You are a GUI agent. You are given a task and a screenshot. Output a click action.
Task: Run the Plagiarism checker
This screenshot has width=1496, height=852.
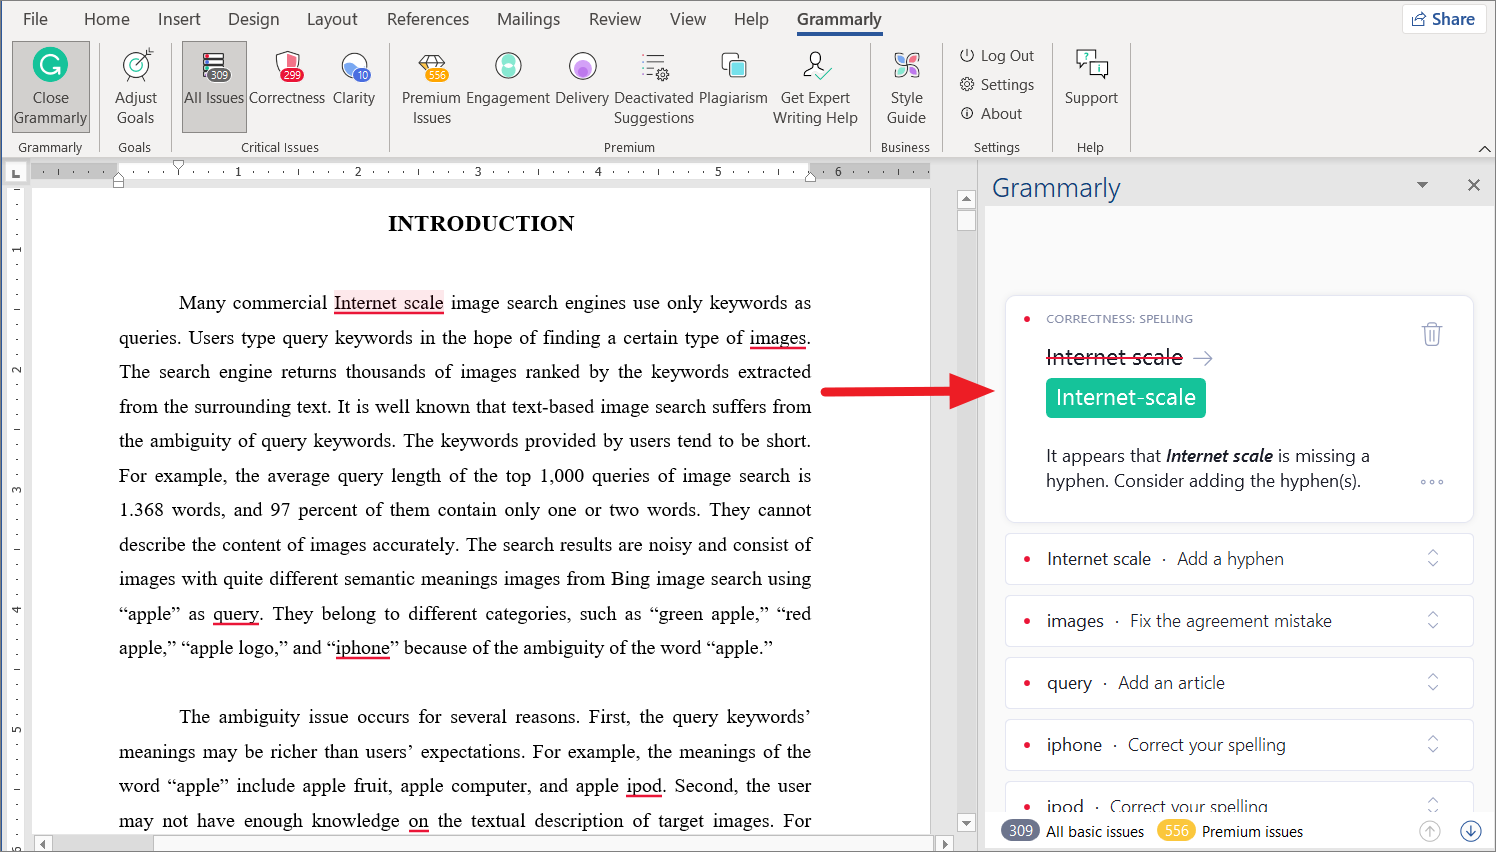pos(734,86)
